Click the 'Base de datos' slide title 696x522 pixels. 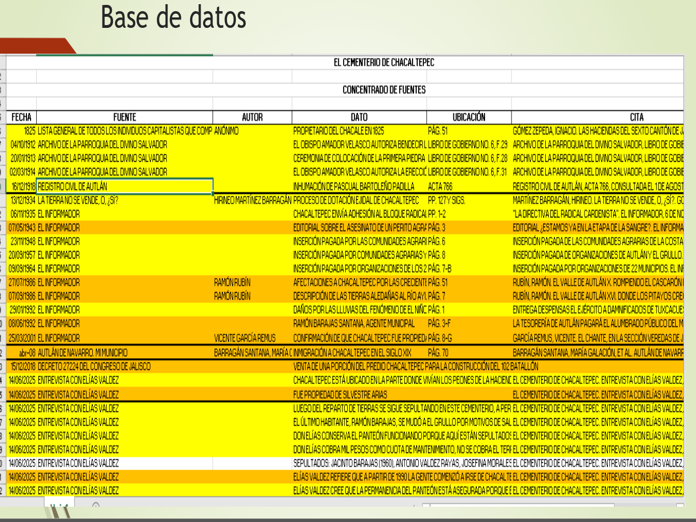[x=173, y=18]
